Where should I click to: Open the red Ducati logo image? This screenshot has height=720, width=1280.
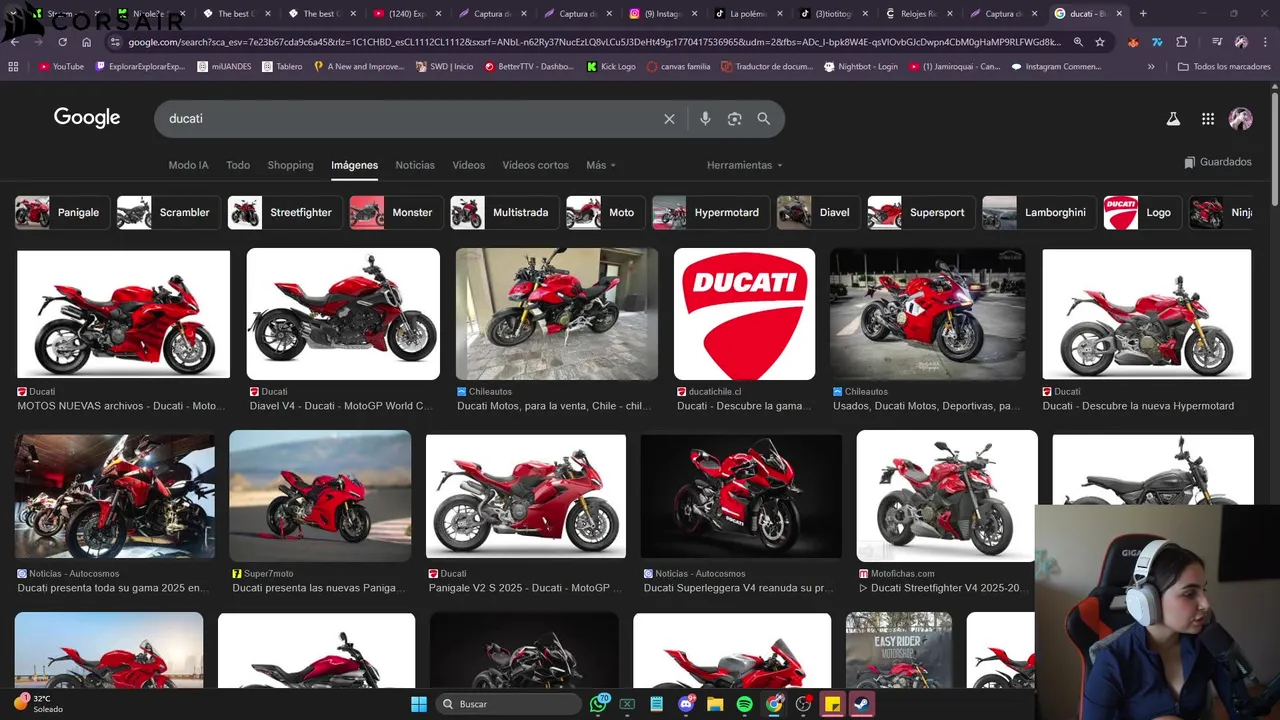(x=744, y=314)
